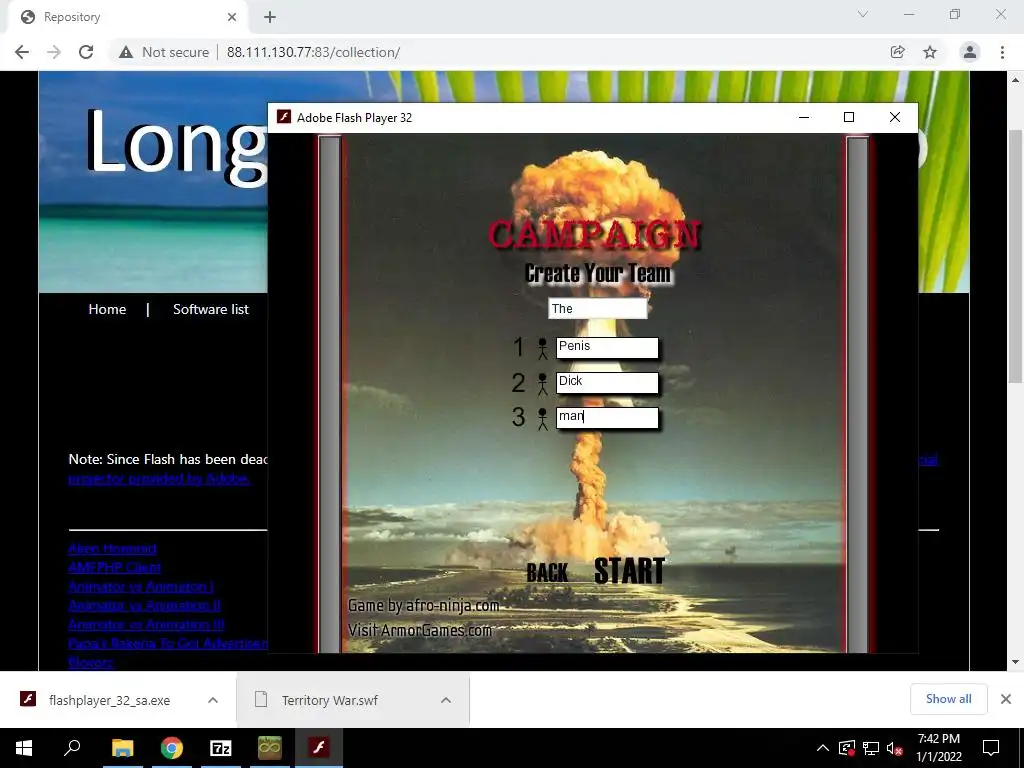Click stick figure icon for player 1
The width and height of the screenshot is (1024, 768).
pos(542,349)
